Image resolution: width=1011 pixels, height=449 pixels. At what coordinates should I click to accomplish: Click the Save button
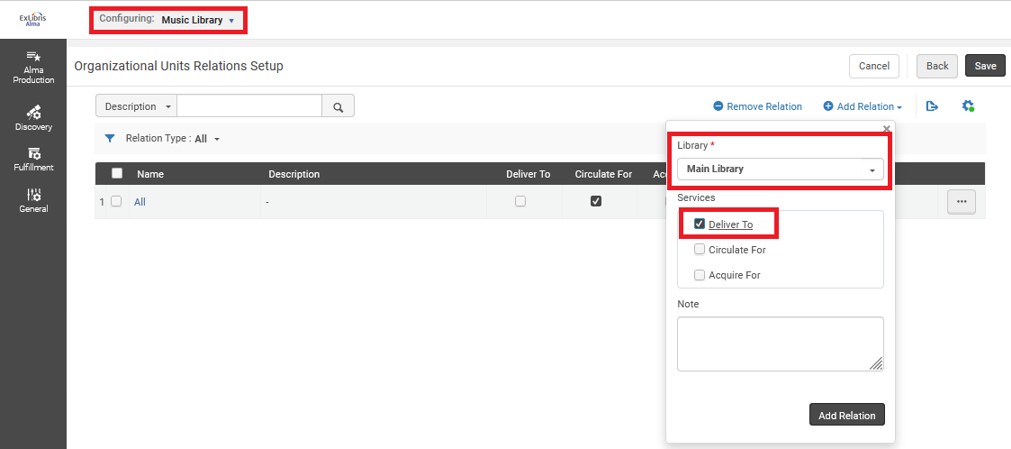click(x=985, y=66)
